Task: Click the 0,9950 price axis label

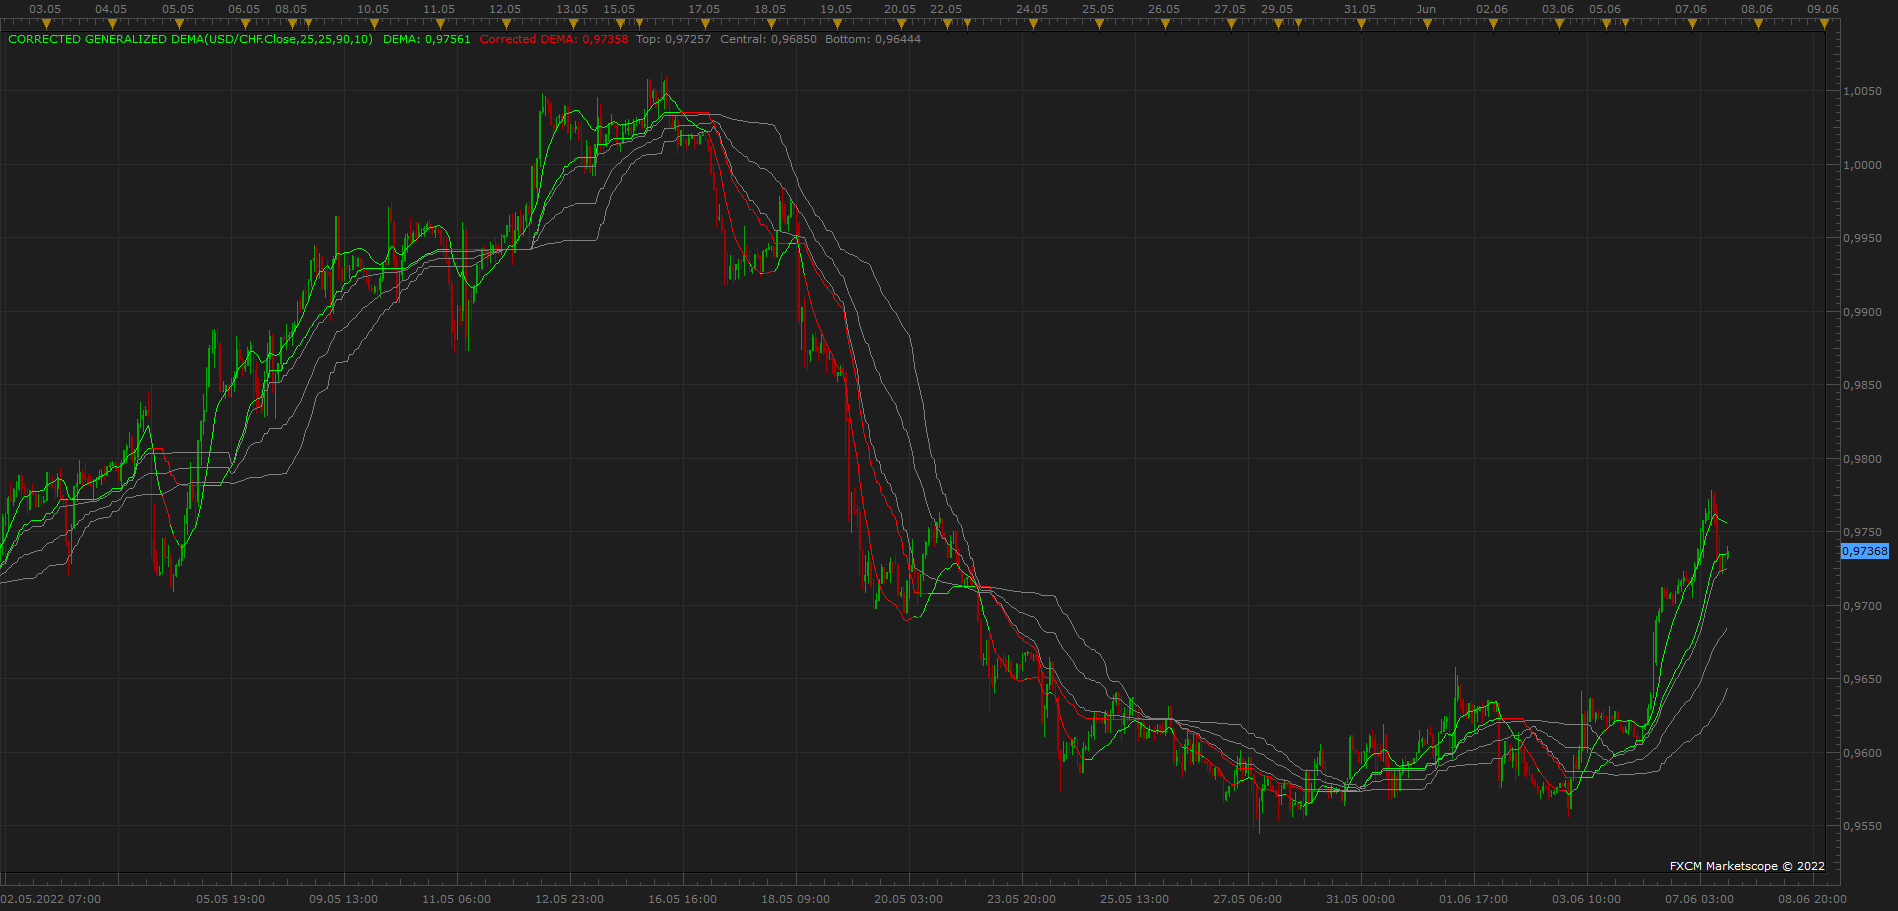Action: [1862, 238]
